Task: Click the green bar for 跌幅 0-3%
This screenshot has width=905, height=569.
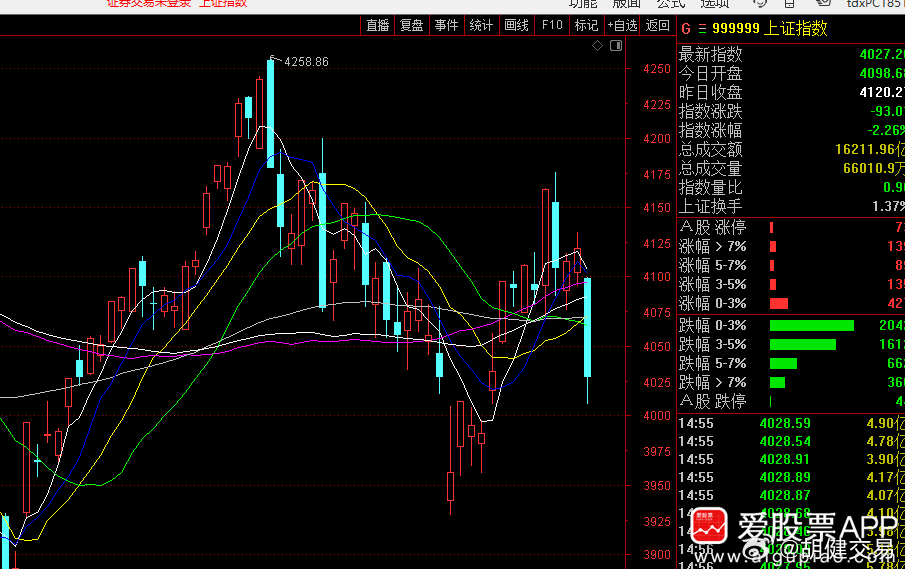Action: [811, 325]
